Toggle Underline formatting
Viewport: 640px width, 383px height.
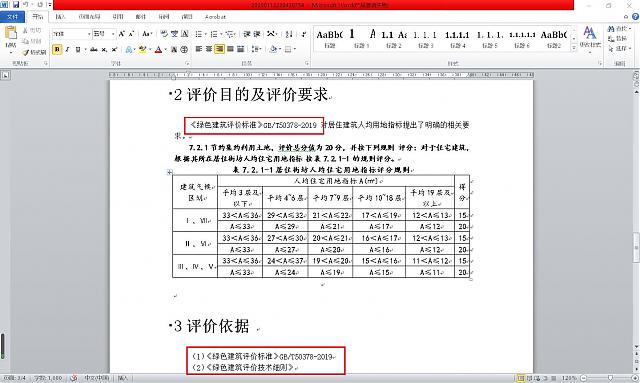pos(78,49)
